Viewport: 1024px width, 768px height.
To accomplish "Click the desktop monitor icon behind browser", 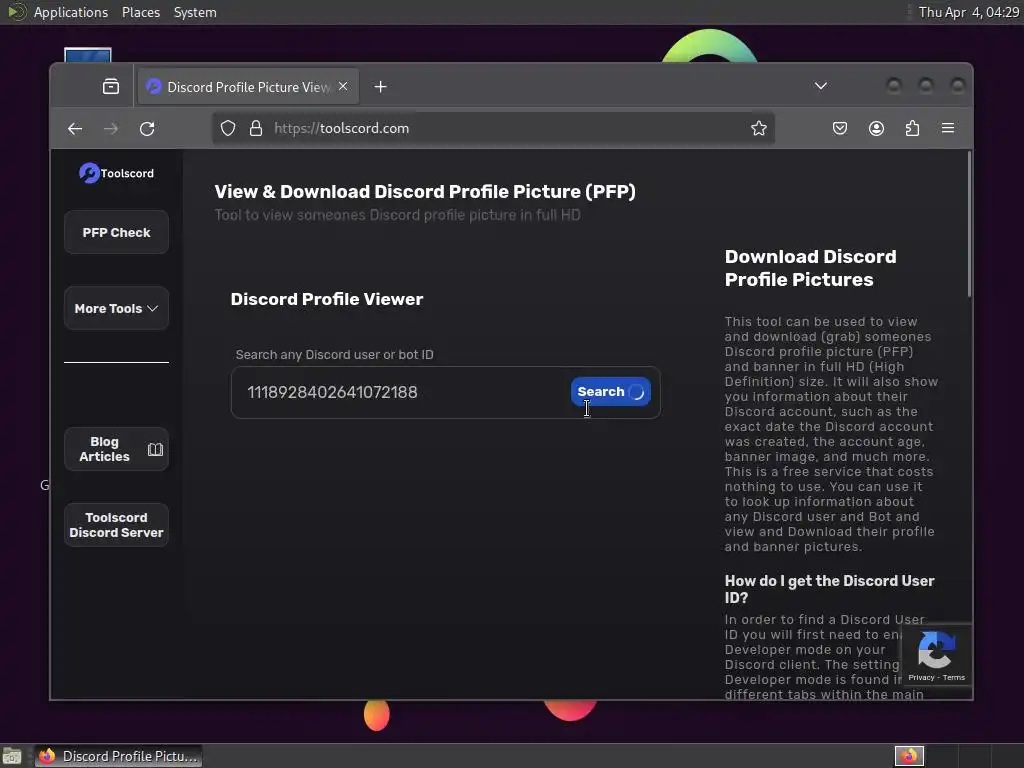I will (88, 55).
